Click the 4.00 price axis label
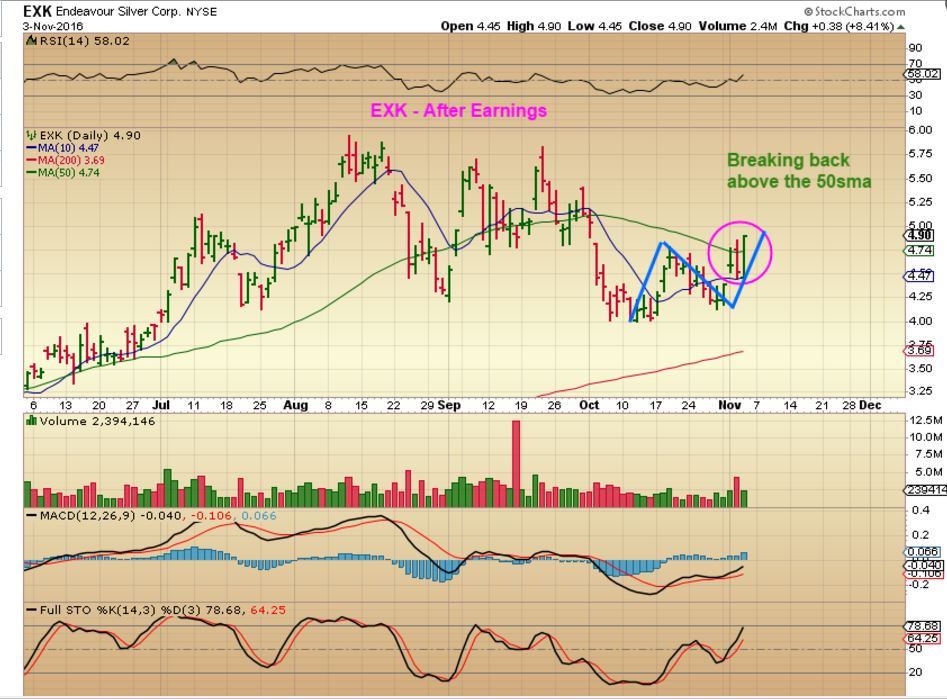 coord(920,321)
